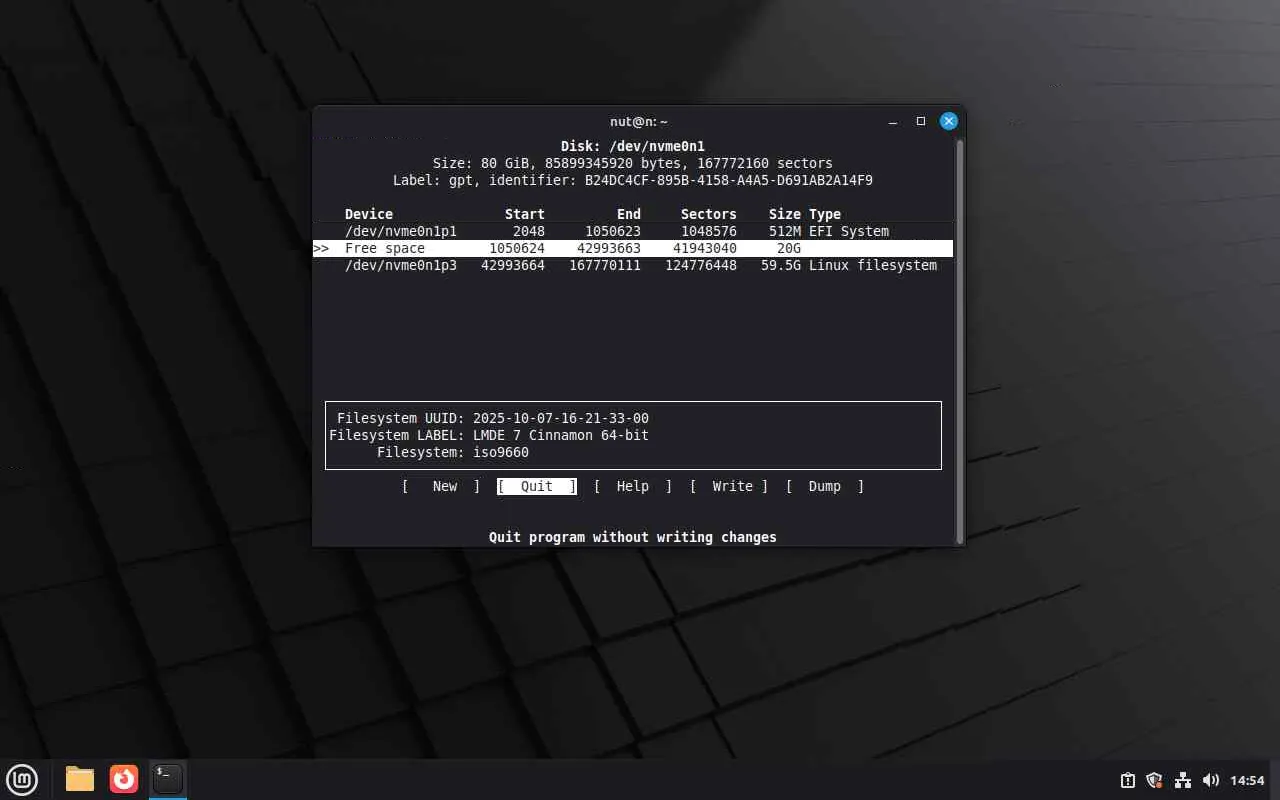Select the /dev/nvme0n1p3 partition row
The width and height of the screenshot is (1280, 800).
(x=633, y=265)
